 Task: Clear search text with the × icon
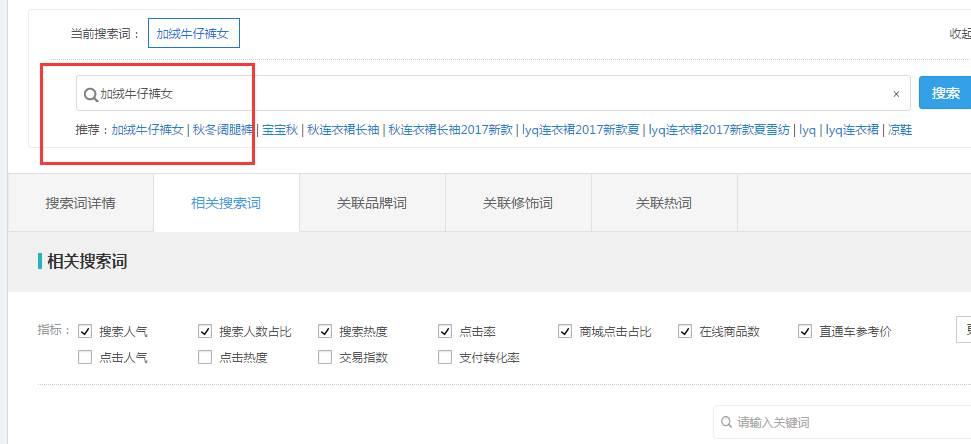click(896, 94)
